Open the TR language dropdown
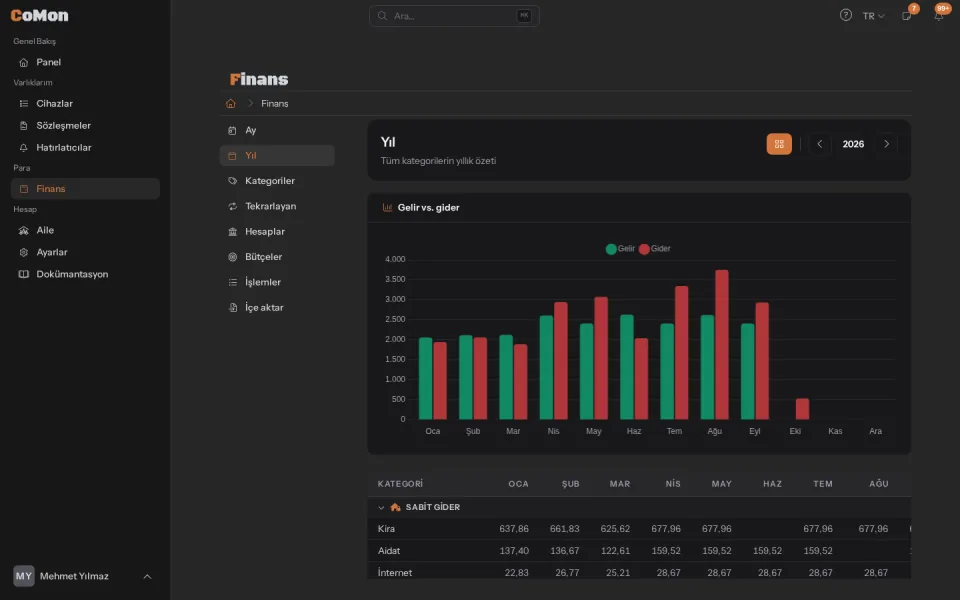Screen dimensions: 960x600 coord(874,16)
